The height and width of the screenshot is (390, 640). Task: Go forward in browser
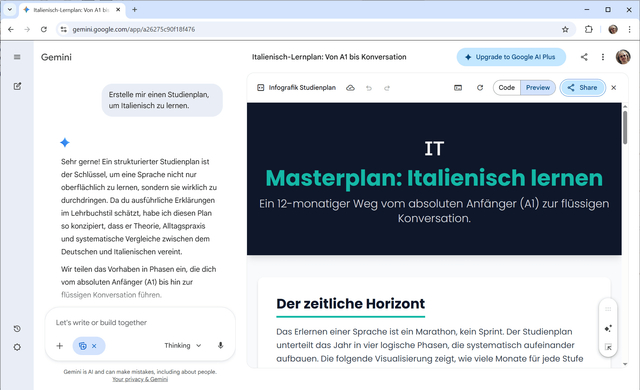[x=27, y=29]
